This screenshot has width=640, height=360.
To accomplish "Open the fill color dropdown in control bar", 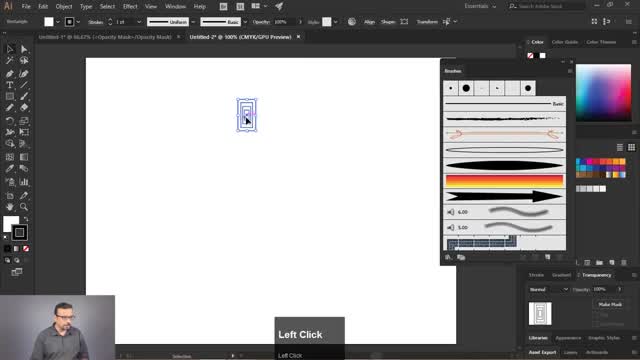I will pyautogui.click(x=58, y=22).
